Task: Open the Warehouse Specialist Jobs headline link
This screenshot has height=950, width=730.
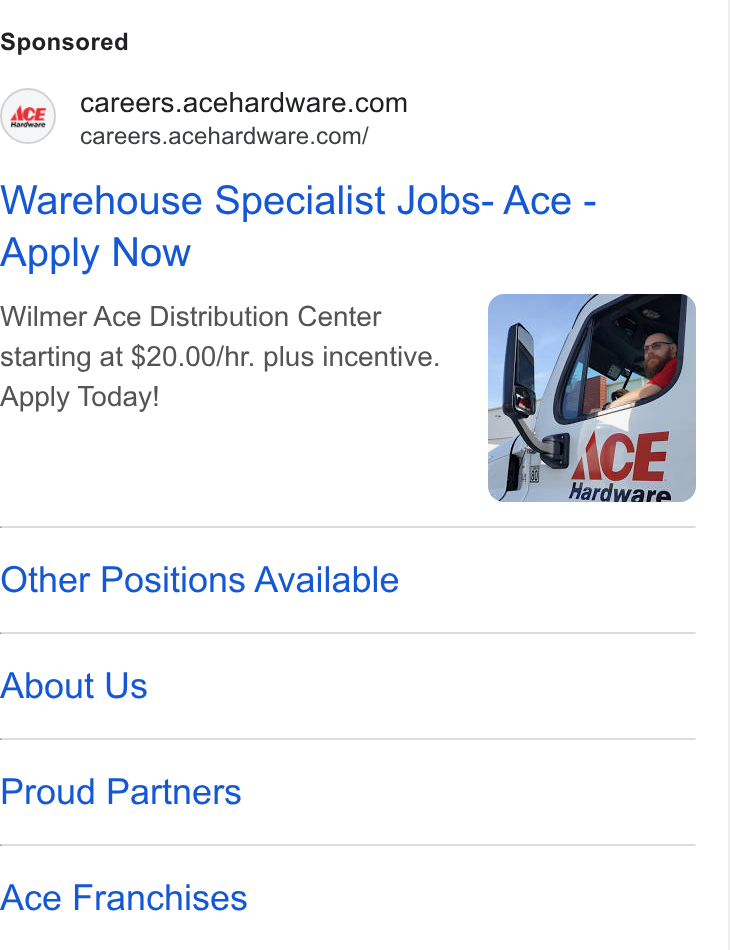Action: [x=298, y=226]
